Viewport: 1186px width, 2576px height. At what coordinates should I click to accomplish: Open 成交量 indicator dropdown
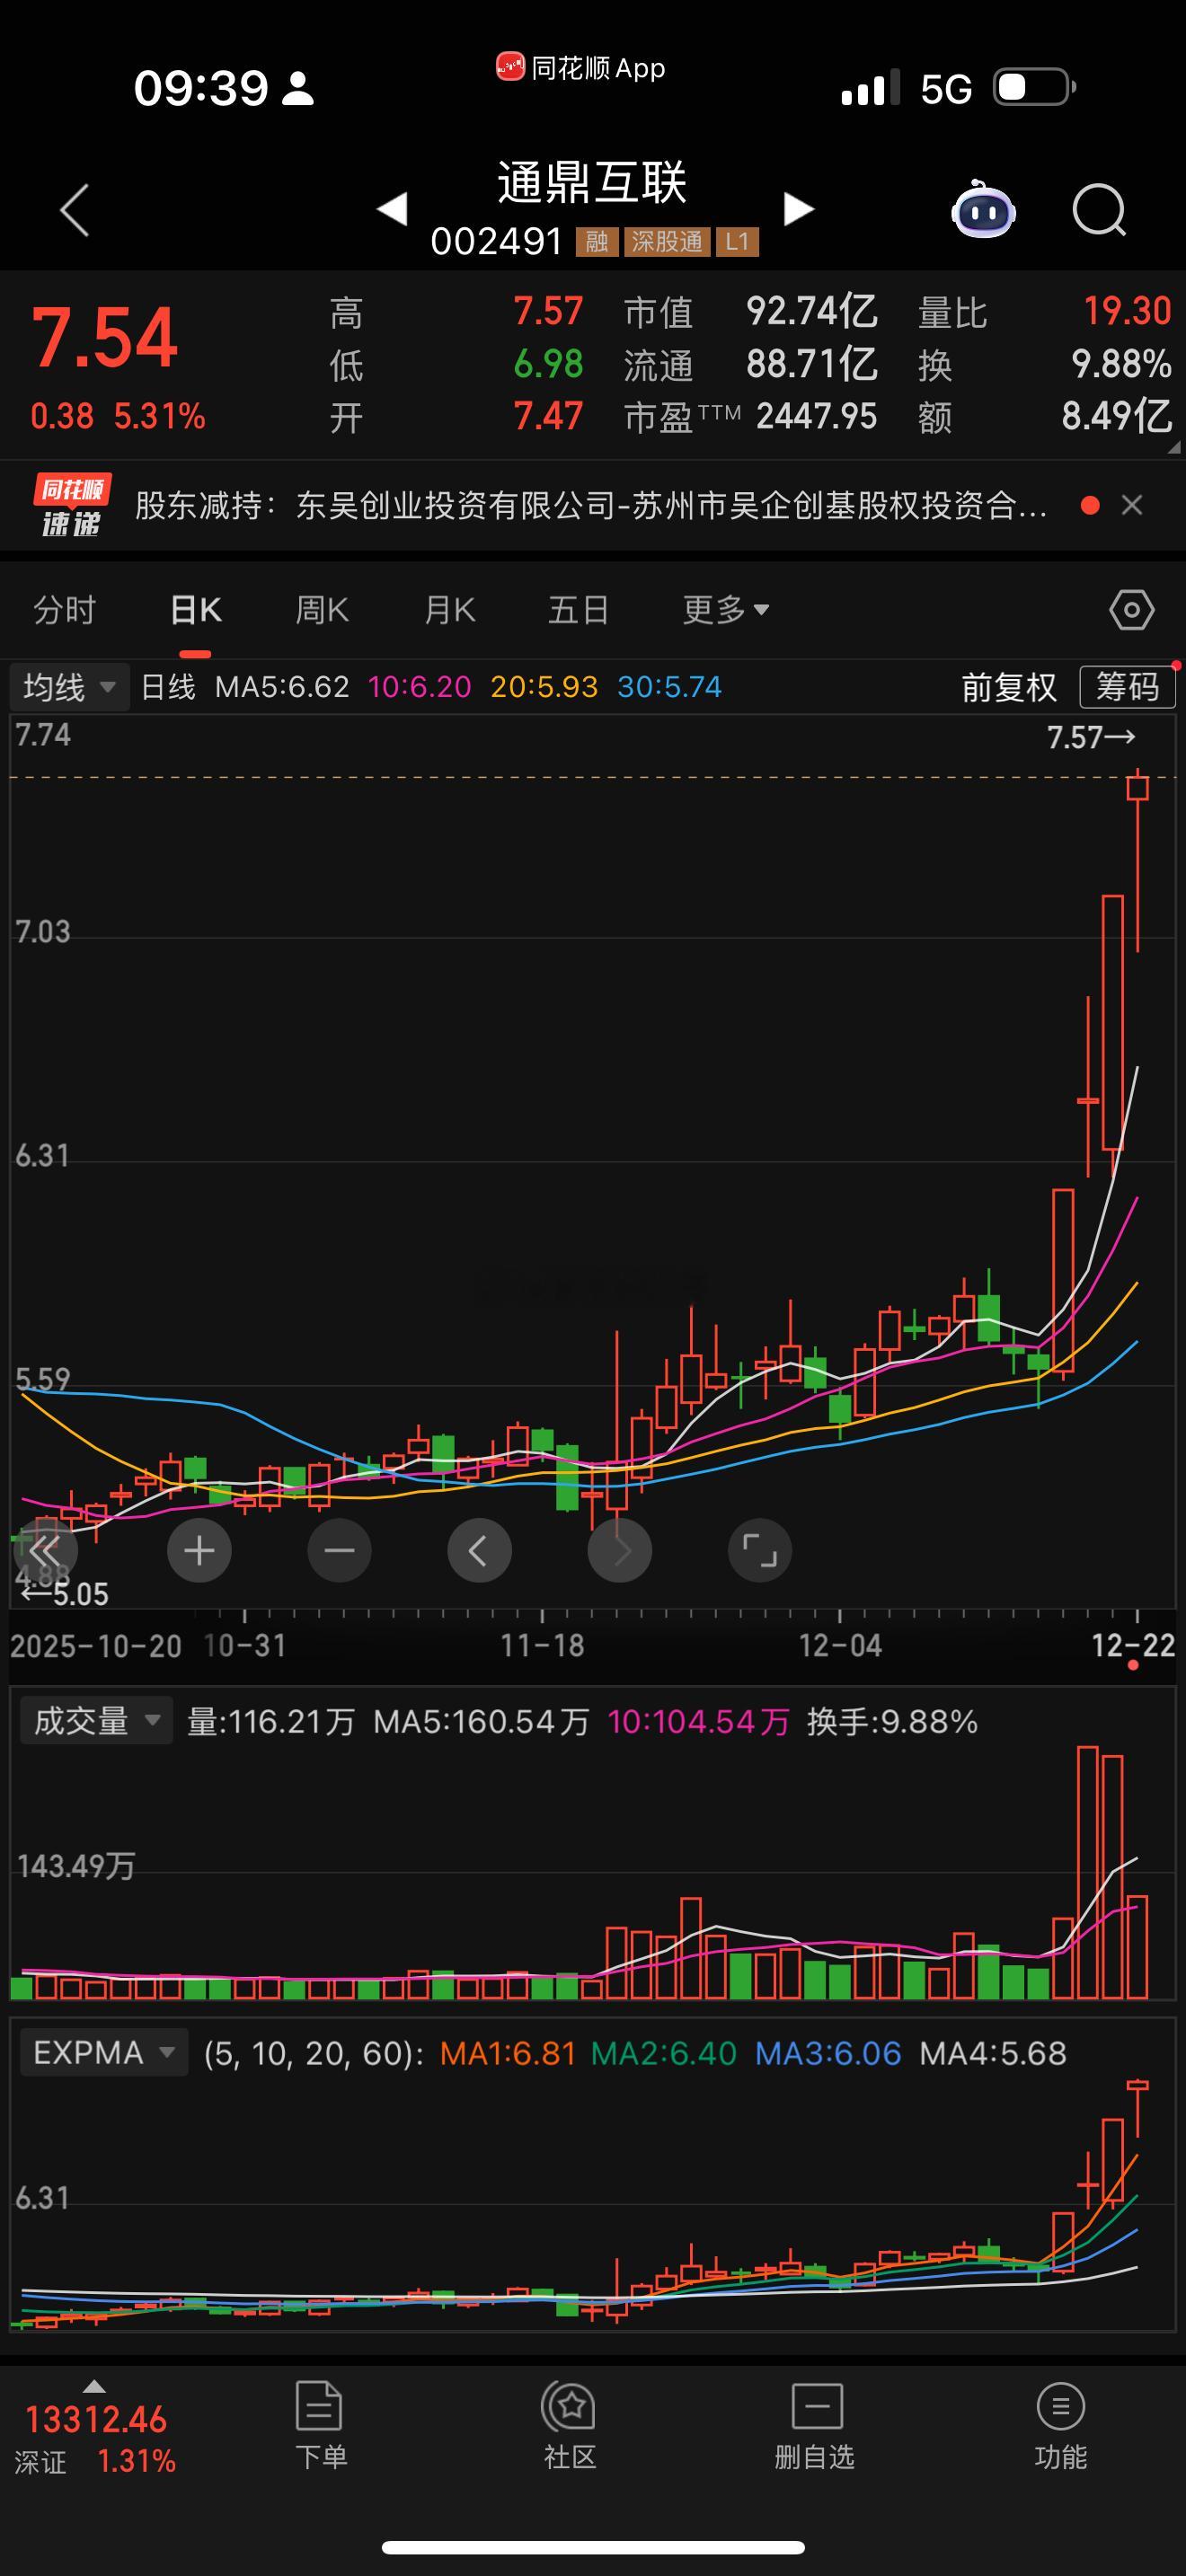(x=95, y=1720)
